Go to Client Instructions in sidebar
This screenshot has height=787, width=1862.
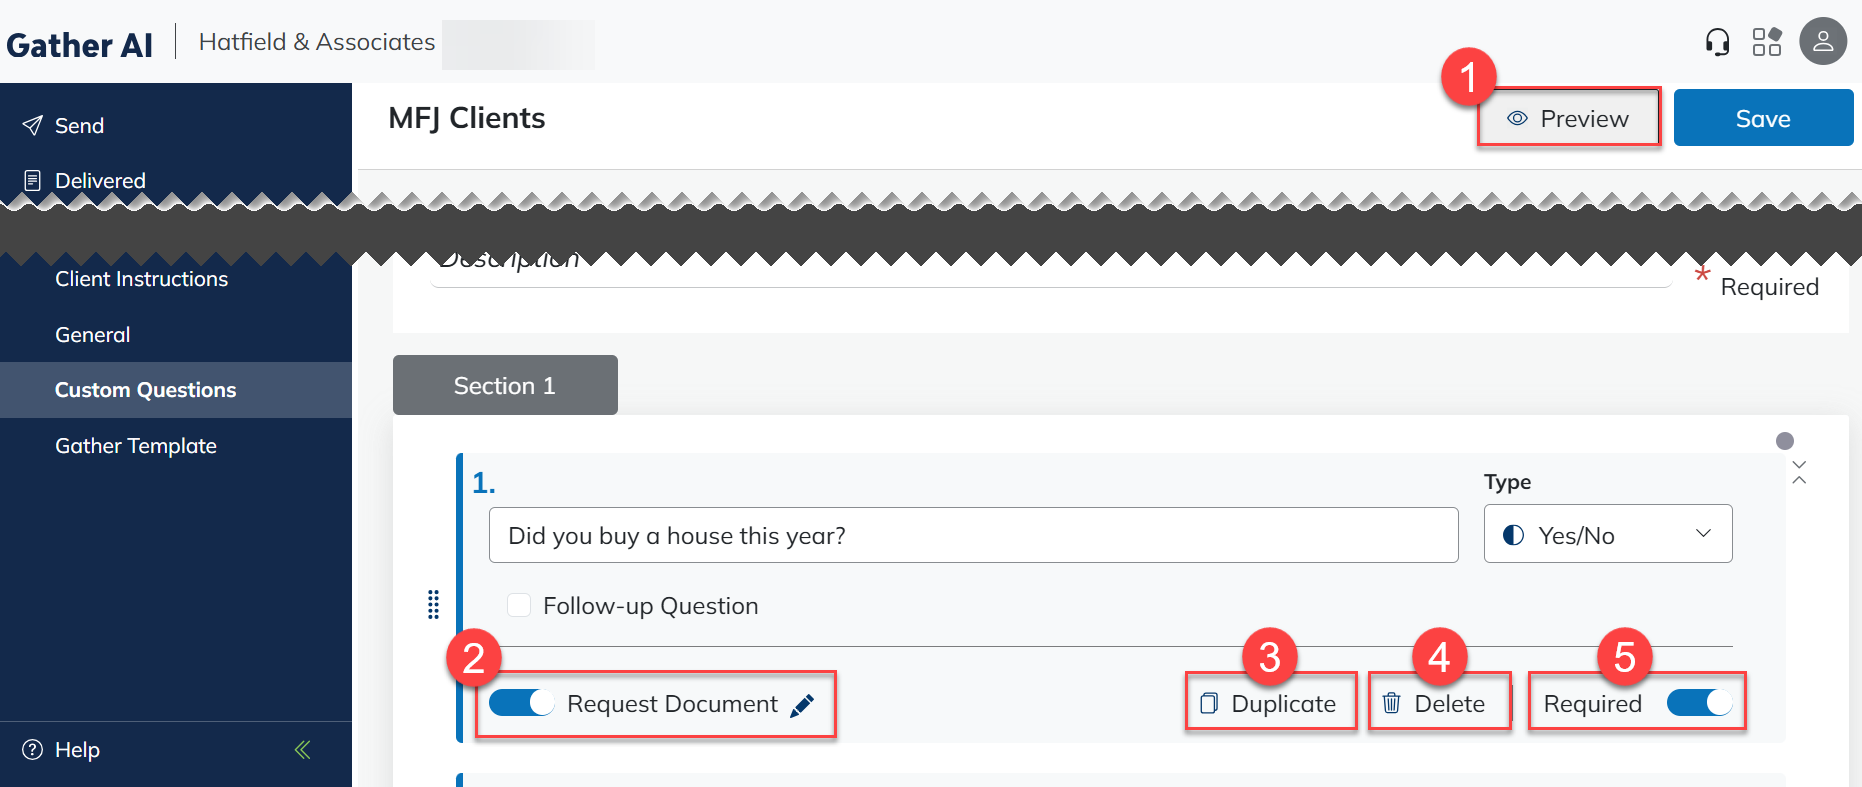pyautogui.click(x=141, y=279)
